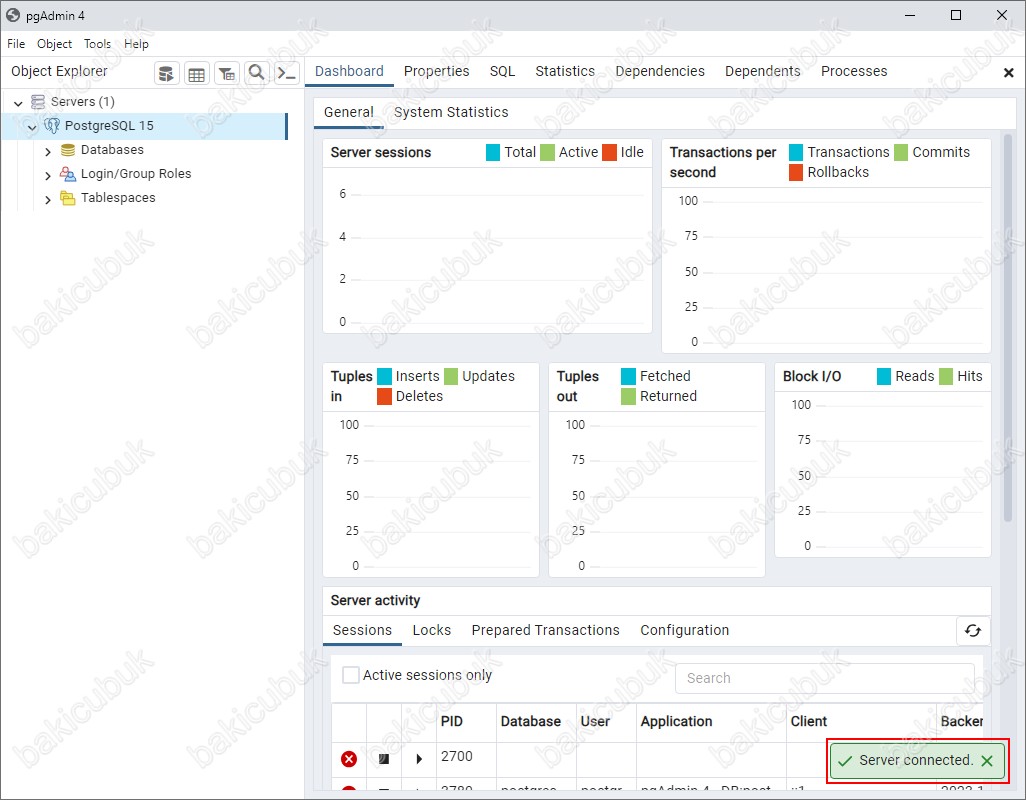Click the Filtered Rows toolbar icon
1026x800 pixels.
point(227,73)
